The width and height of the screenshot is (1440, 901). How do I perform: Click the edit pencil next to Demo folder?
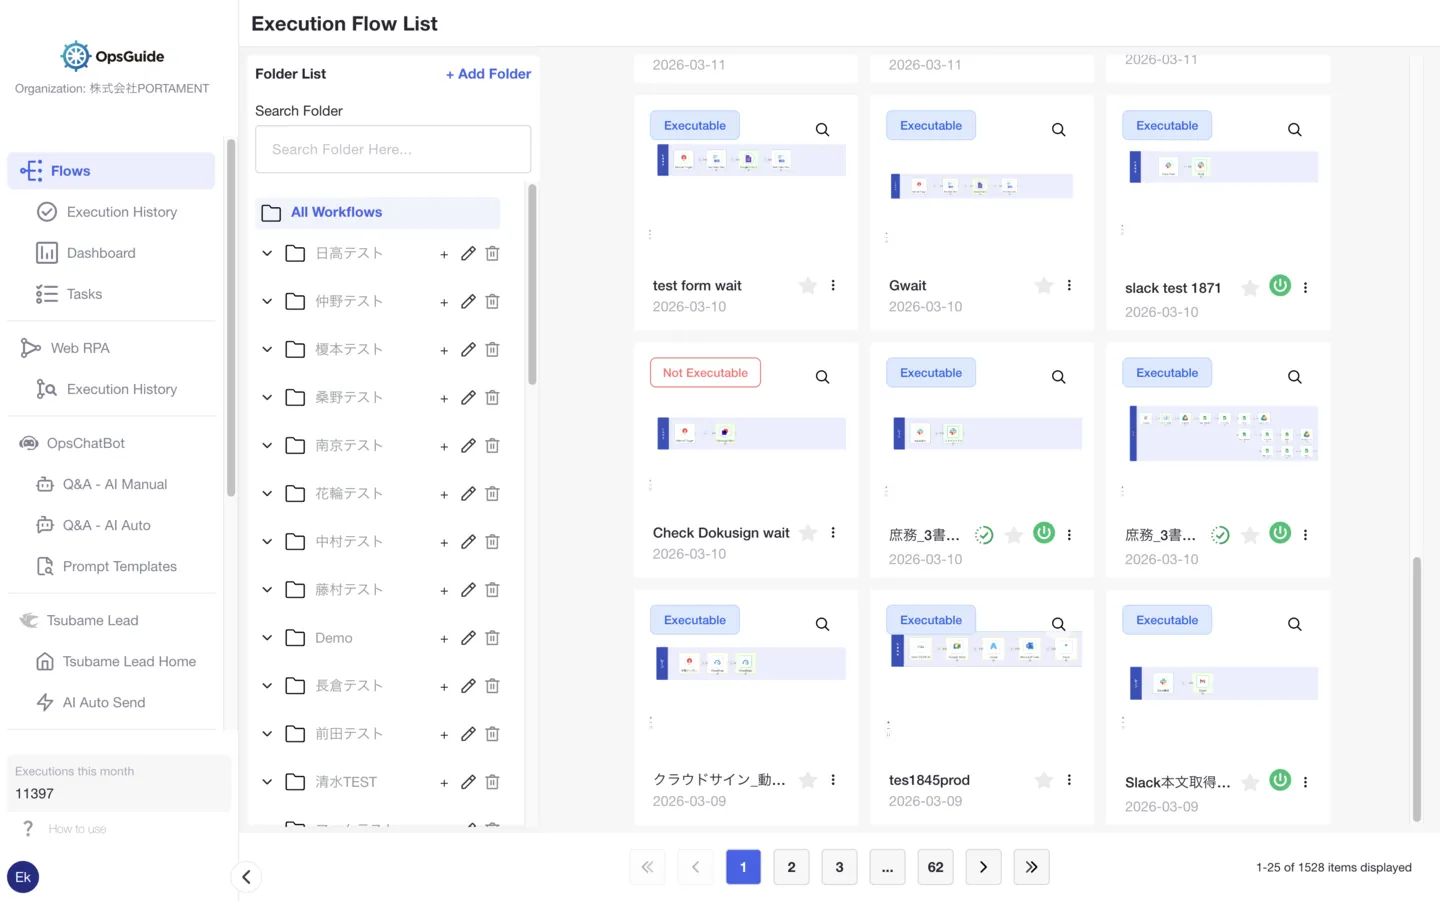(x=468, y=637)
